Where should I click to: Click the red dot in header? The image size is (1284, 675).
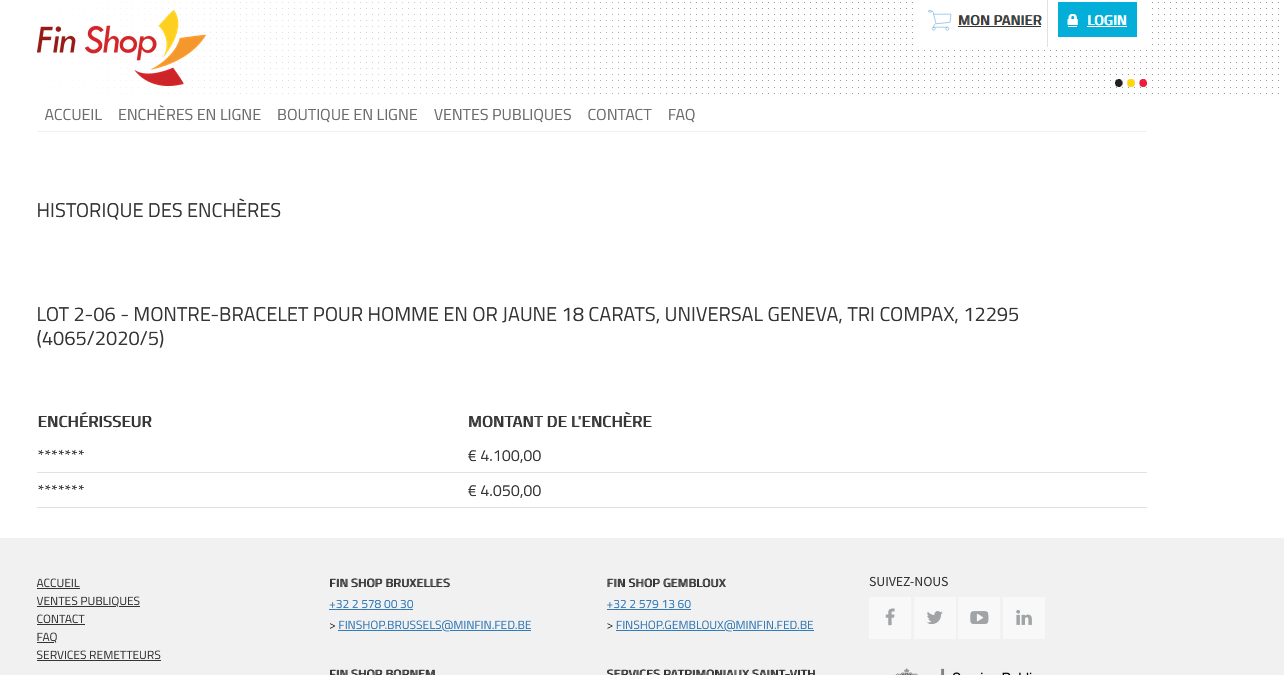[1143, 83]
